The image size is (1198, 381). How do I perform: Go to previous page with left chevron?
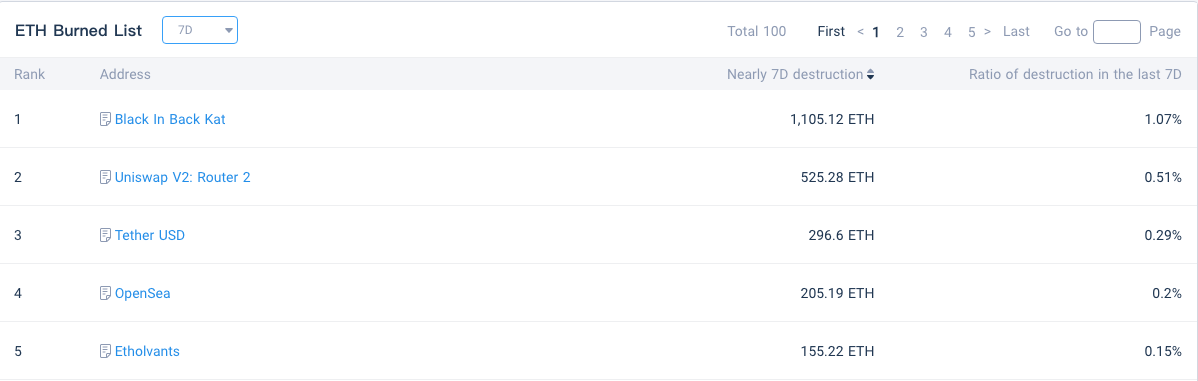pyautogui.click(x=860, y=31)
